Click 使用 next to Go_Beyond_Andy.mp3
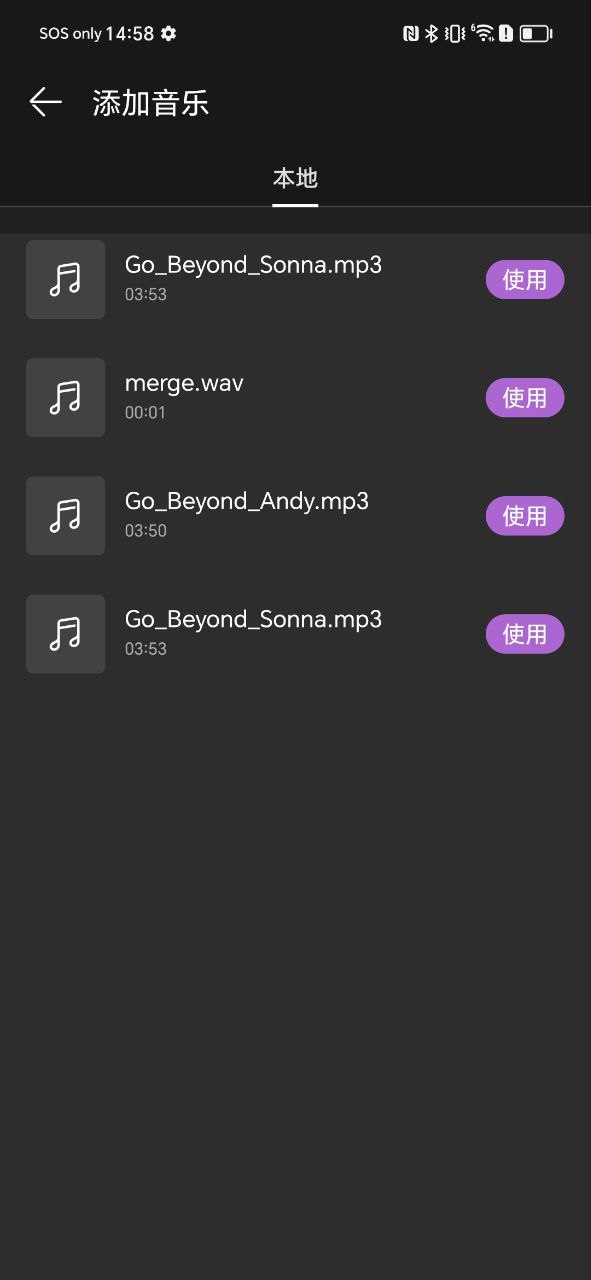 [525, 516]
